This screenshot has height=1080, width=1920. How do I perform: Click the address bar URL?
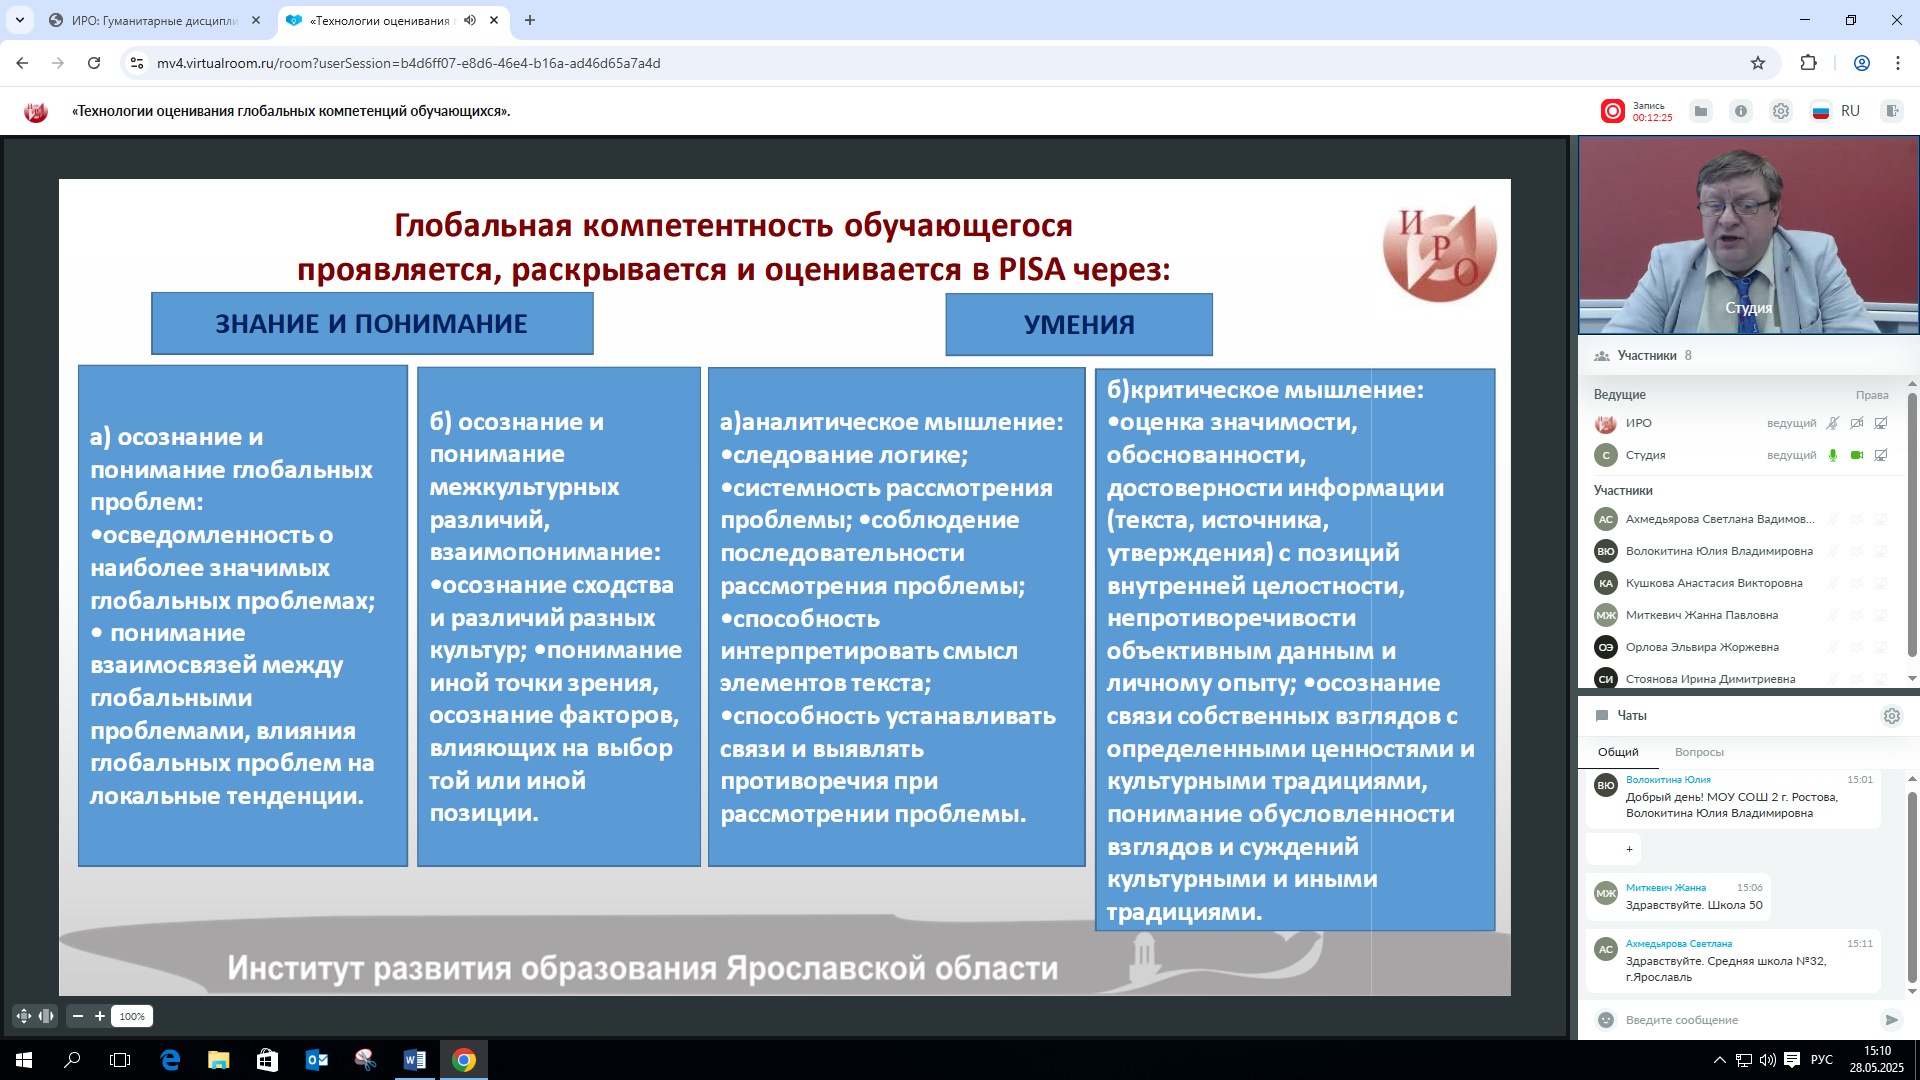click(x=408, y=63)
